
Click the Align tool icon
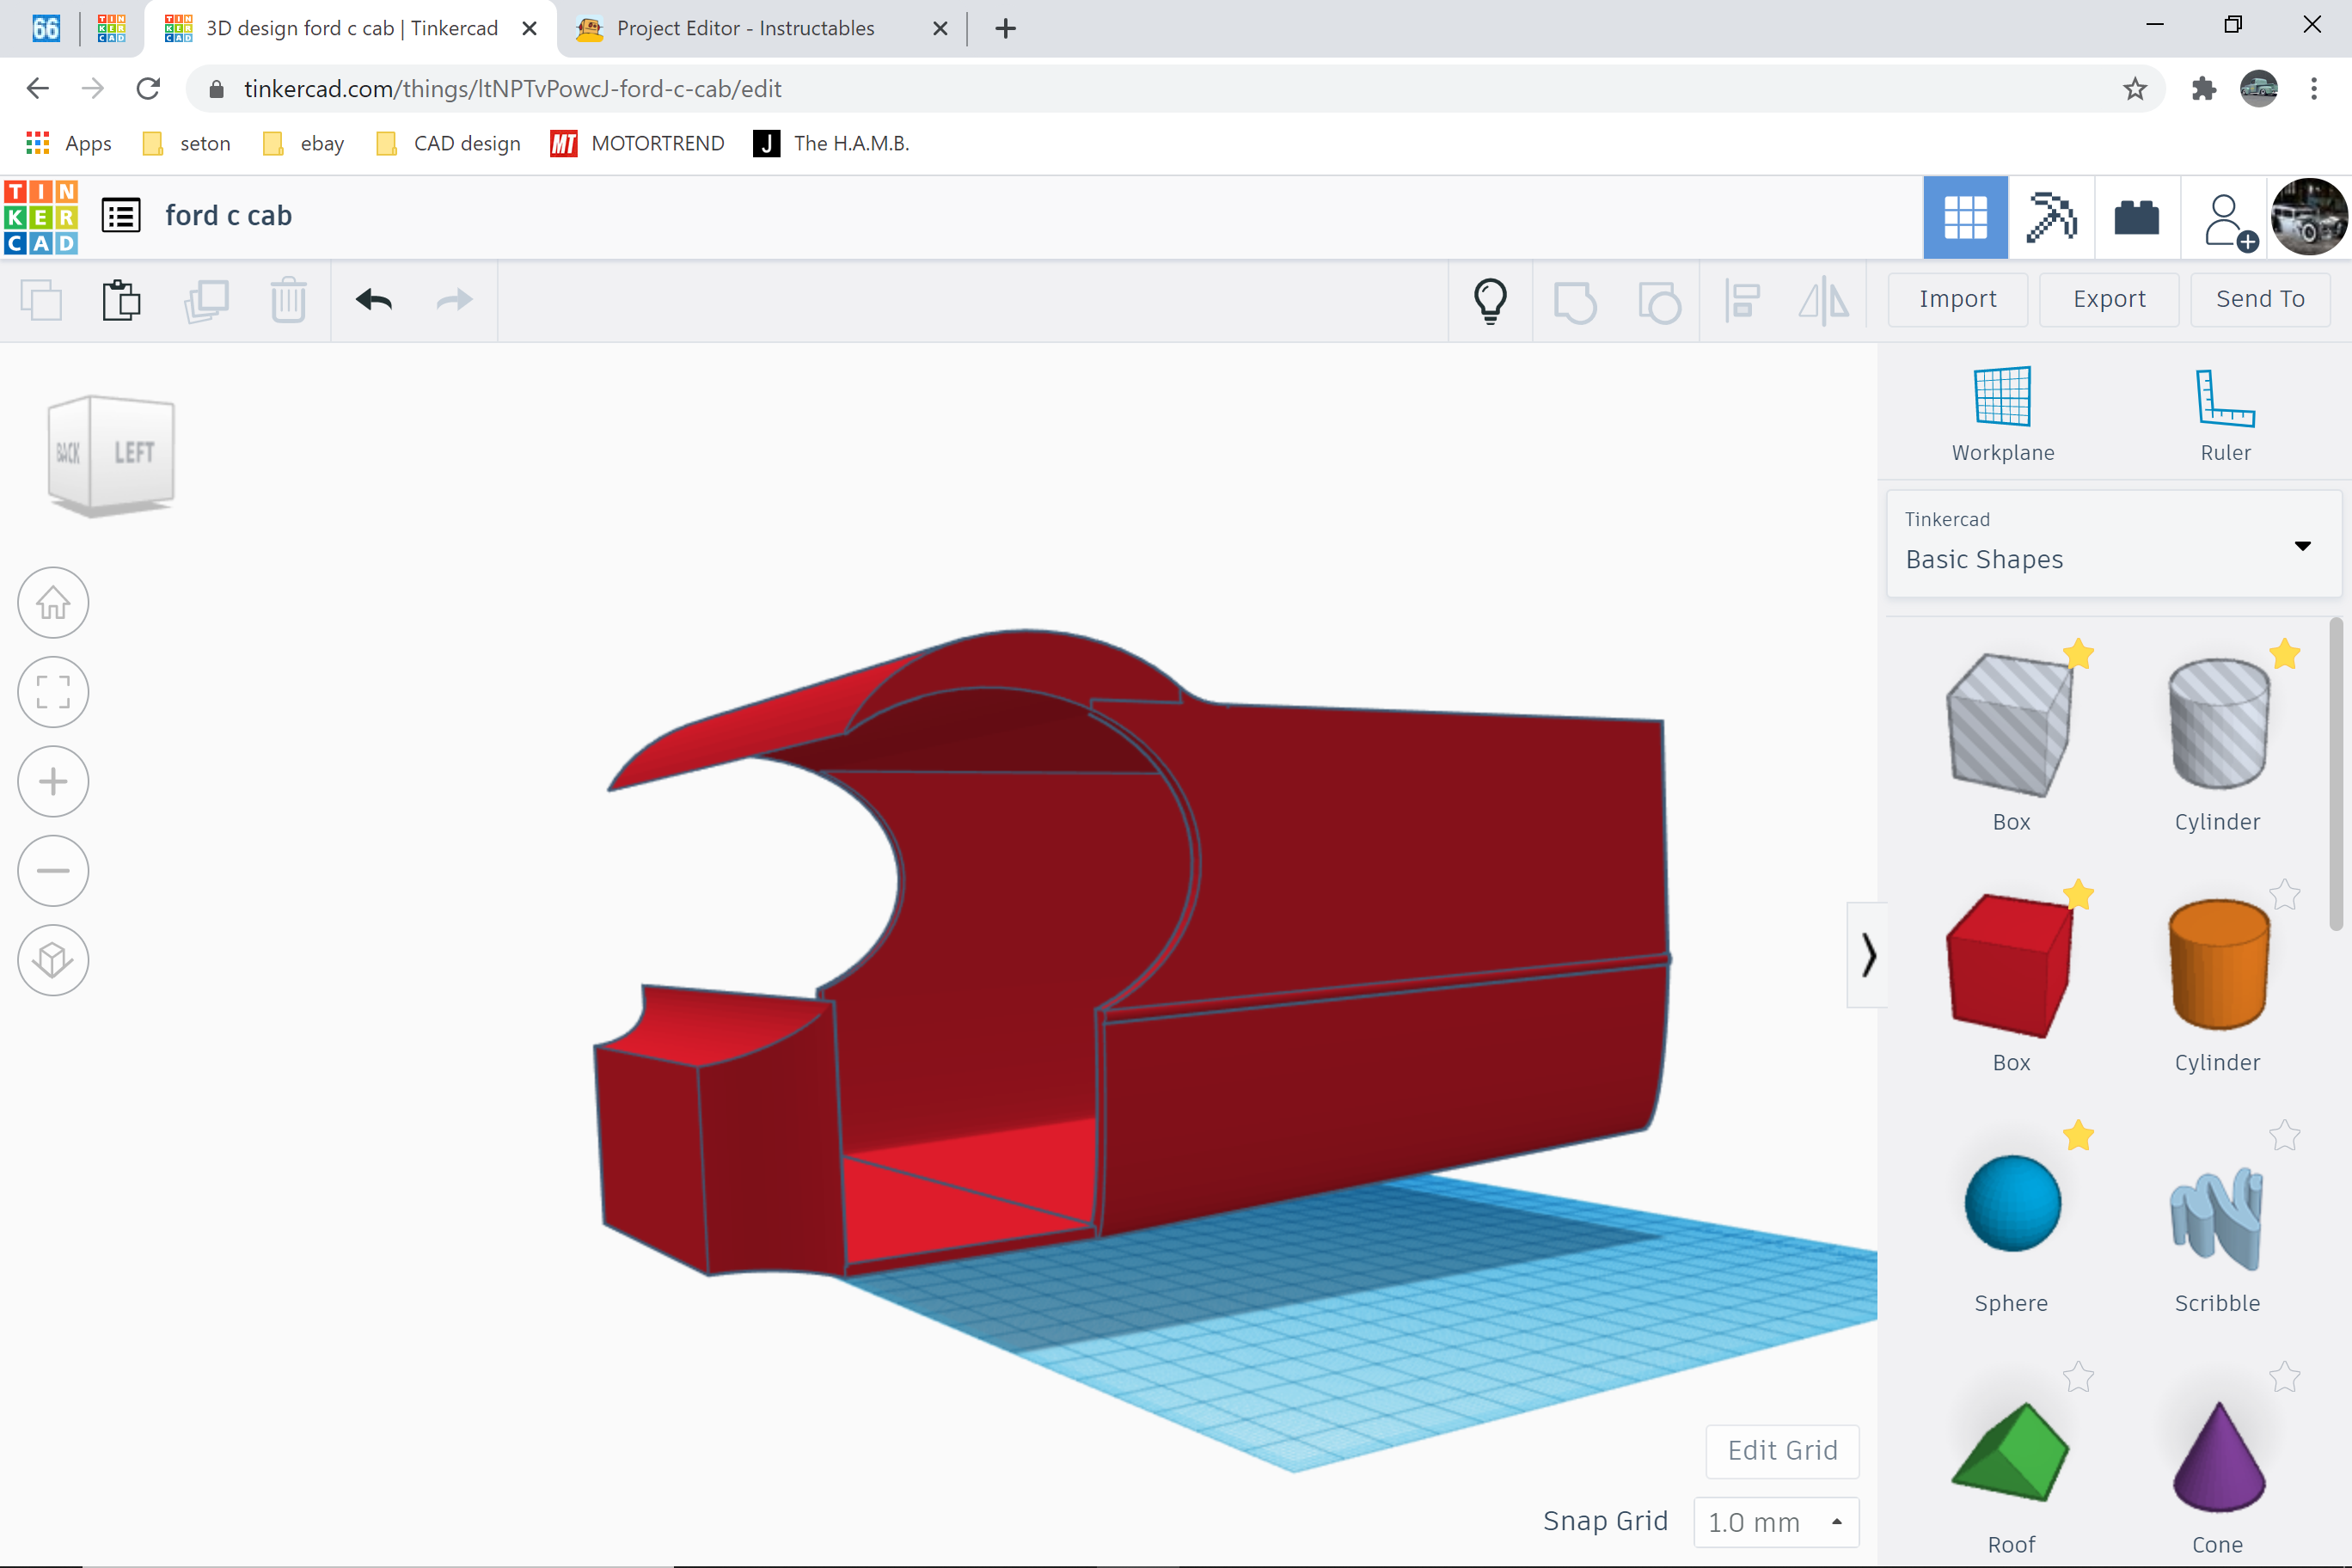coord(1742,301)
